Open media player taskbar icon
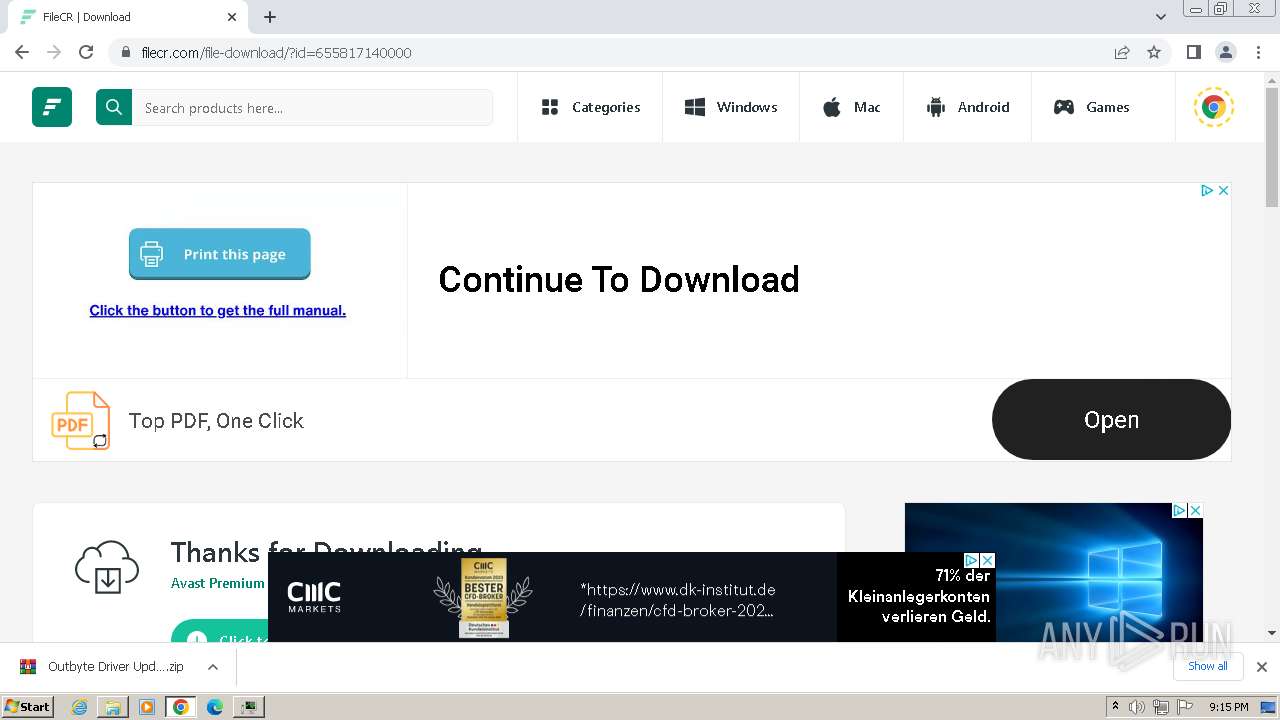The image size is (1280, 720). [147, 707]
